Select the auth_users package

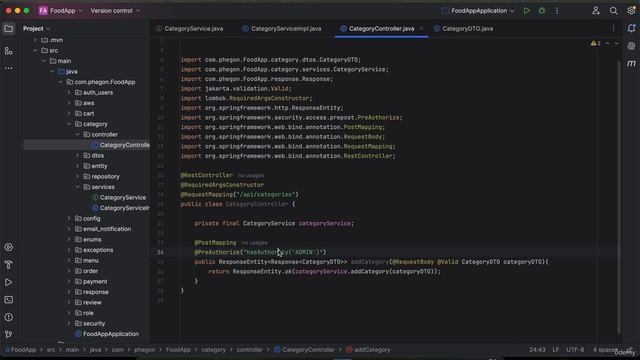pos(98,93)
